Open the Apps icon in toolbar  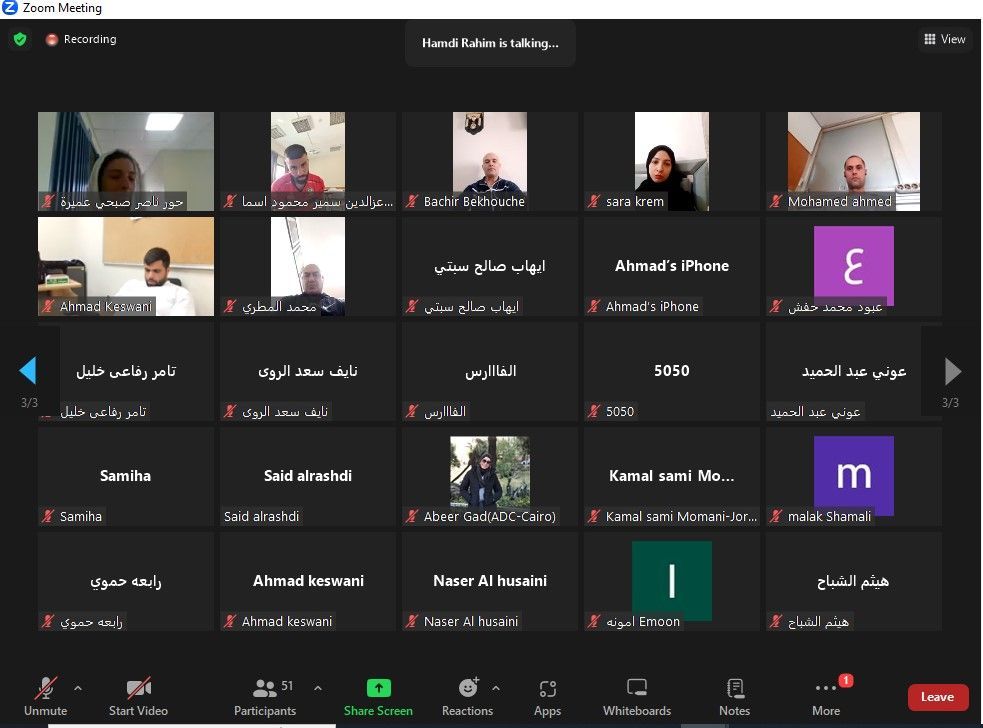click(547, 689)
